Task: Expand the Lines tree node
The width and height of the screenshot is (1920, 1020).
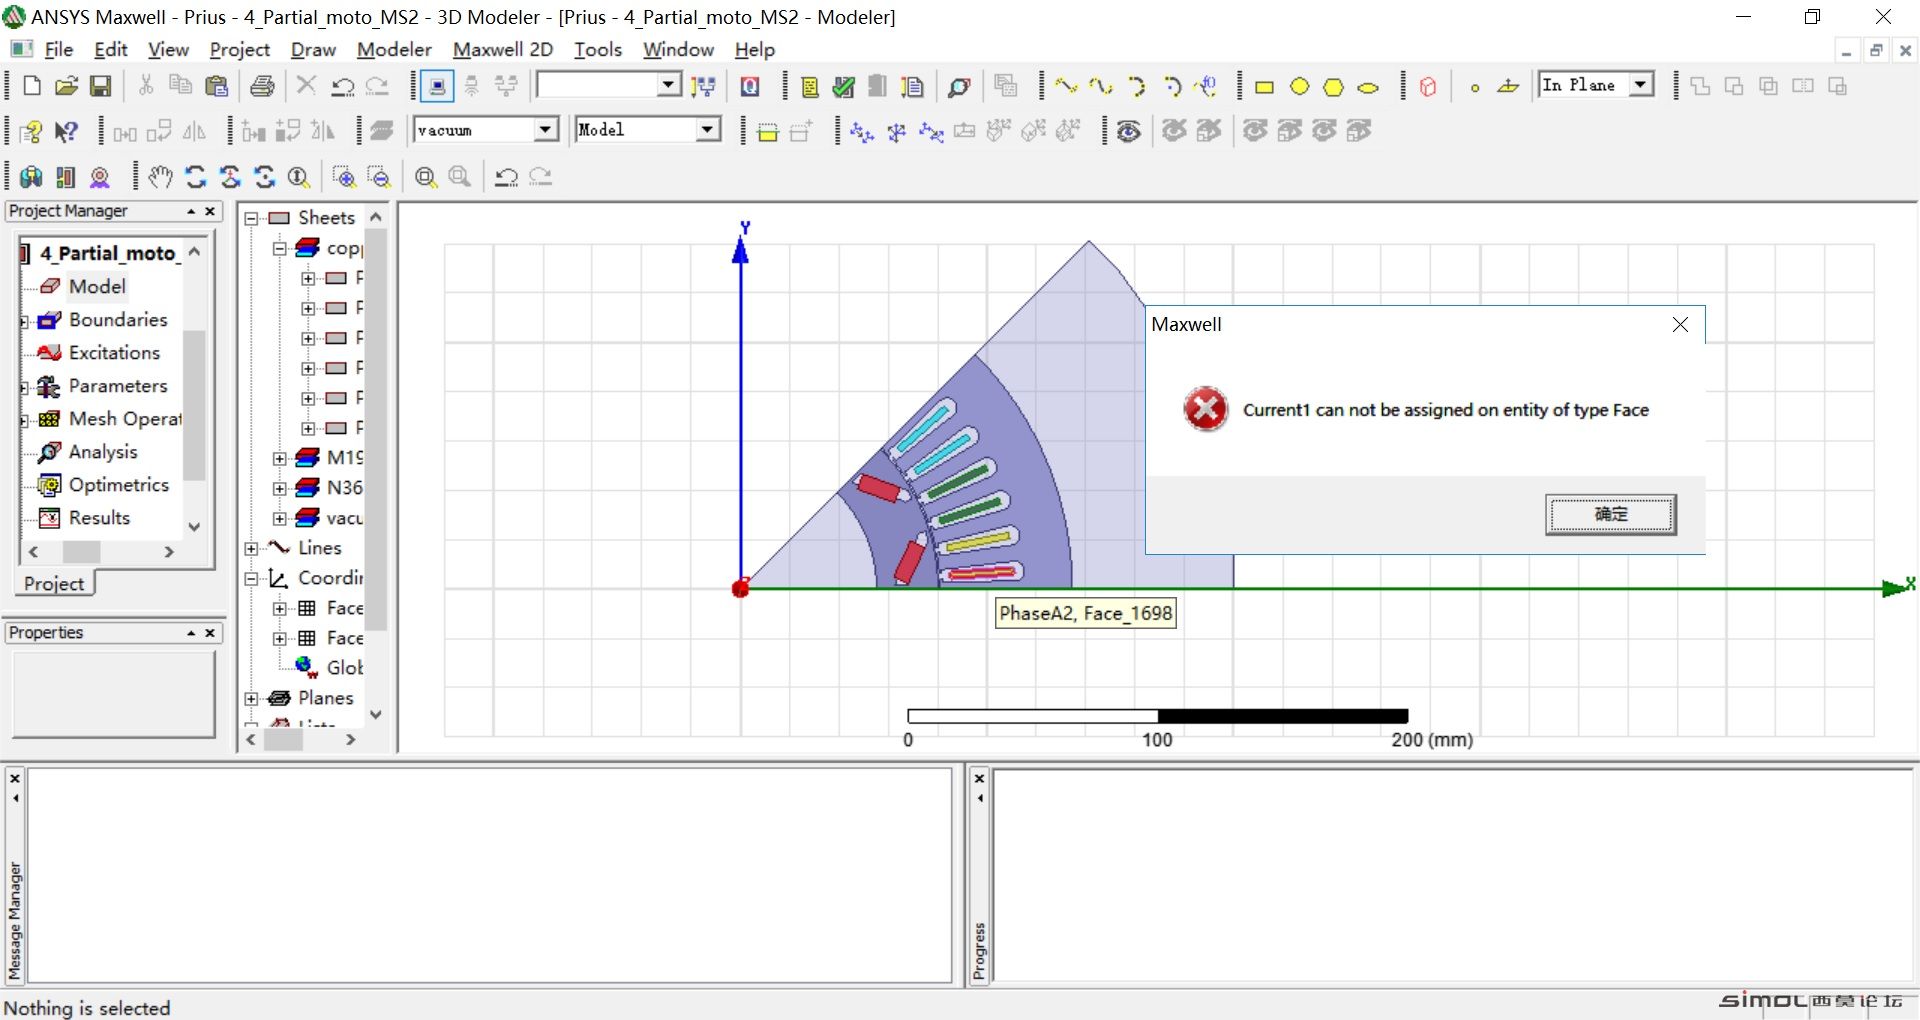Action: click(x=252, y=548)
